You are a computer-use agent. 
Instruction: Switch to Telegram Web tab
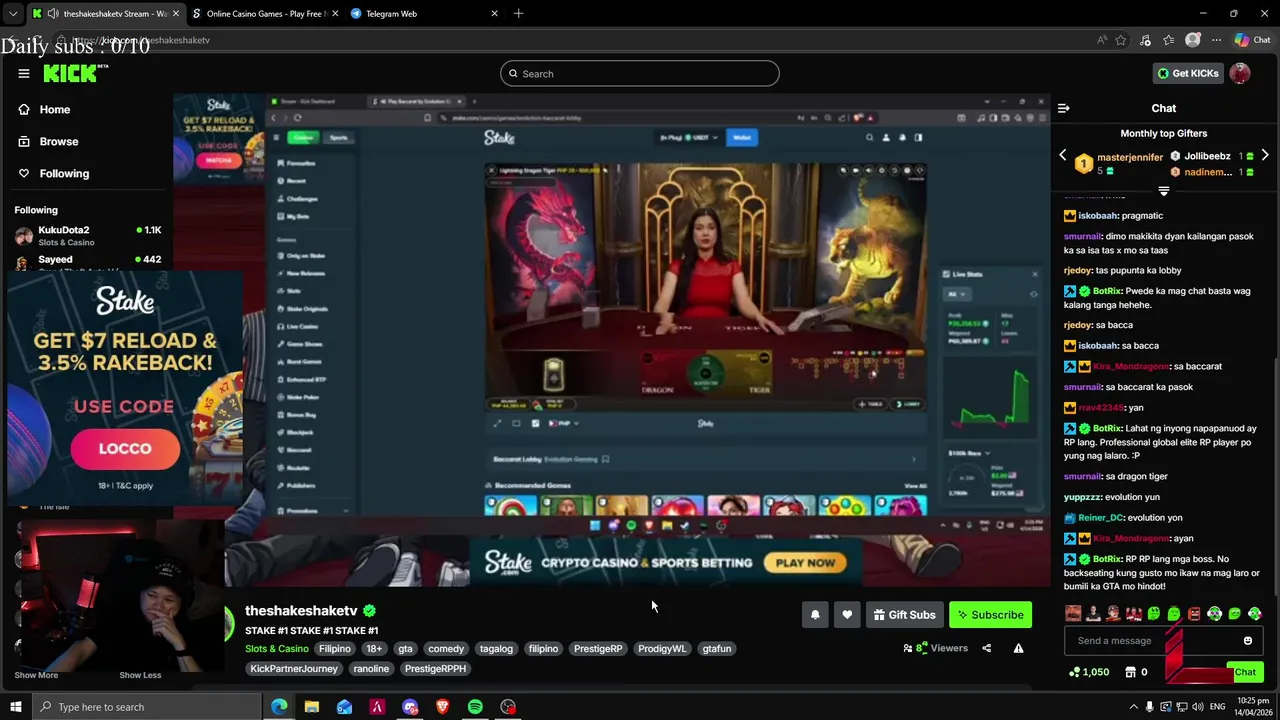[425, 13]
